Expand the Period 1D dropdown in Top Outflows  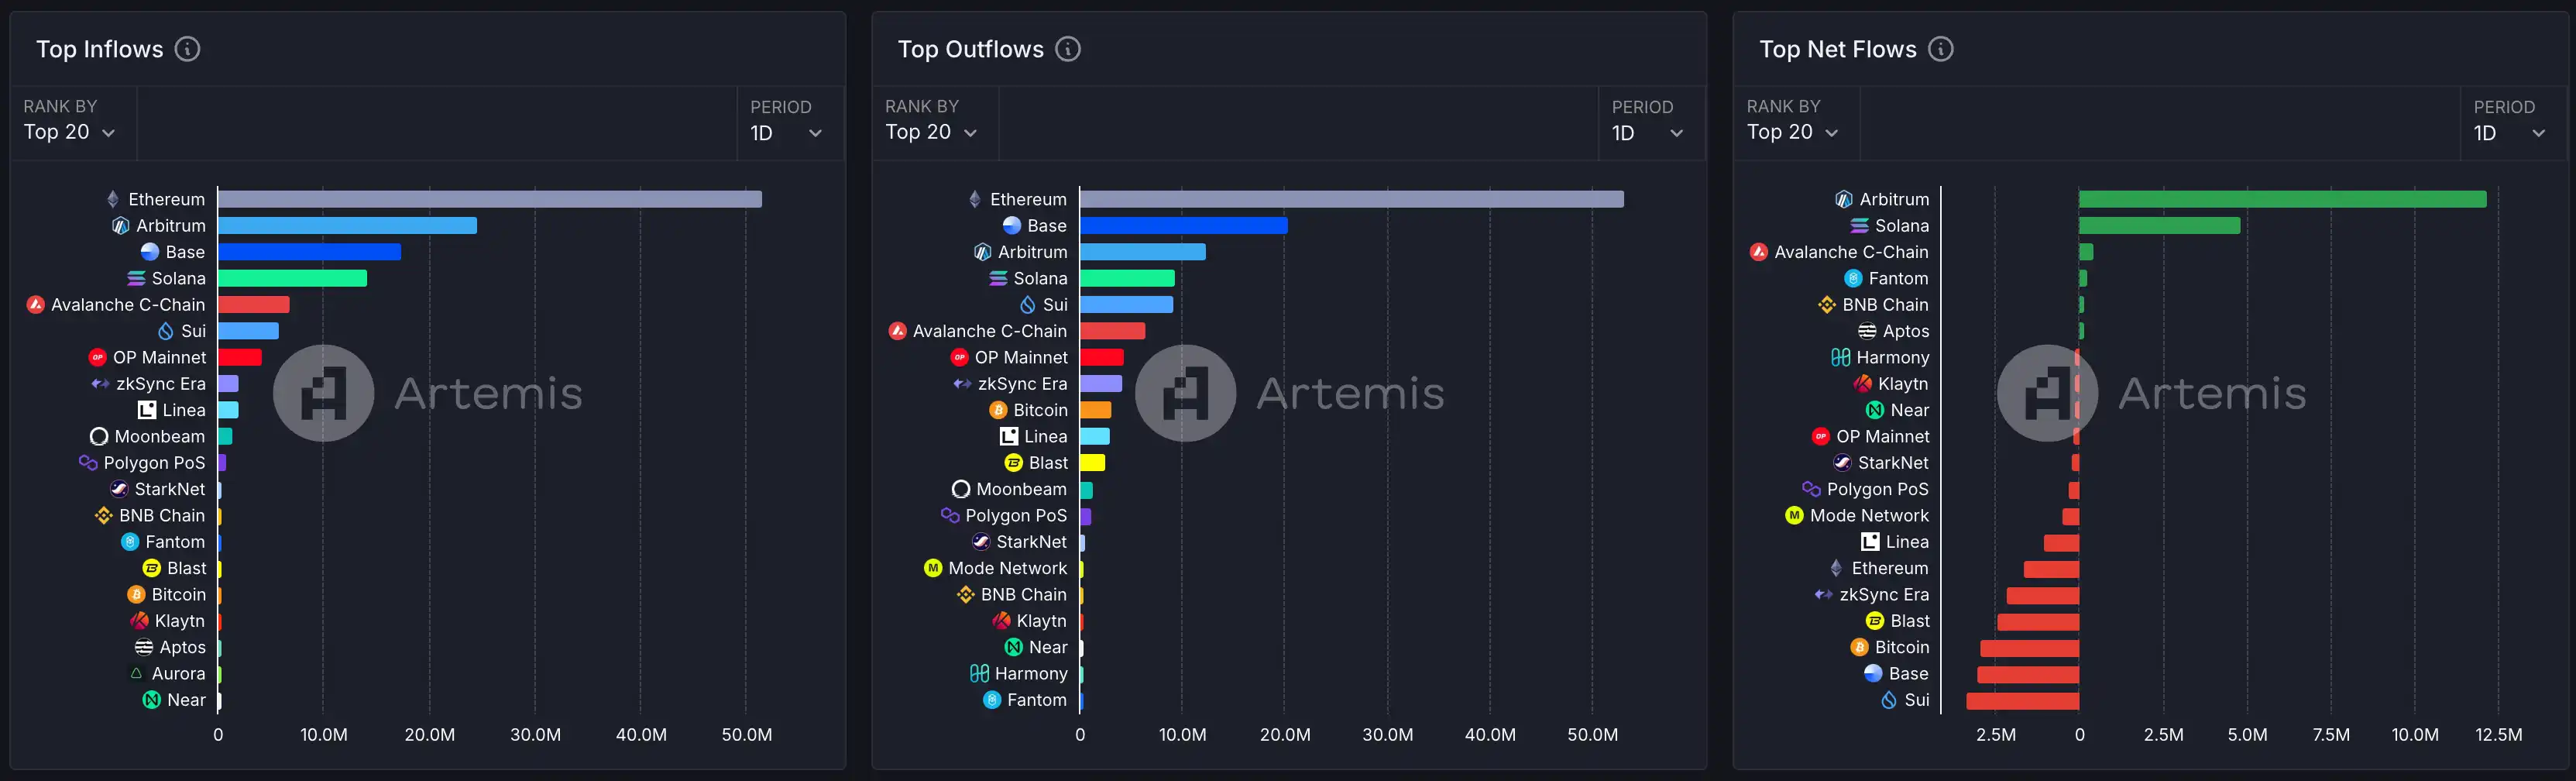[x=1647, y=133]
